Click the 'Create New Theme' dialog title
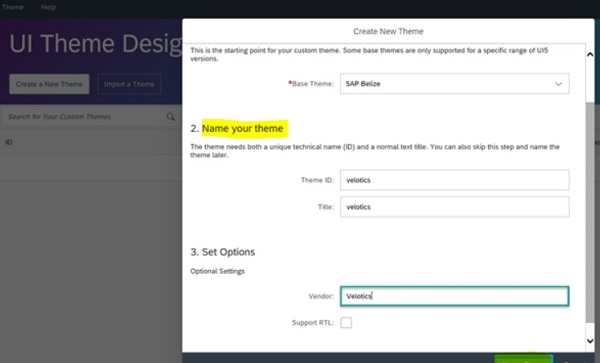Viewport: 600px width, 363px height. (x=388, y=31)
